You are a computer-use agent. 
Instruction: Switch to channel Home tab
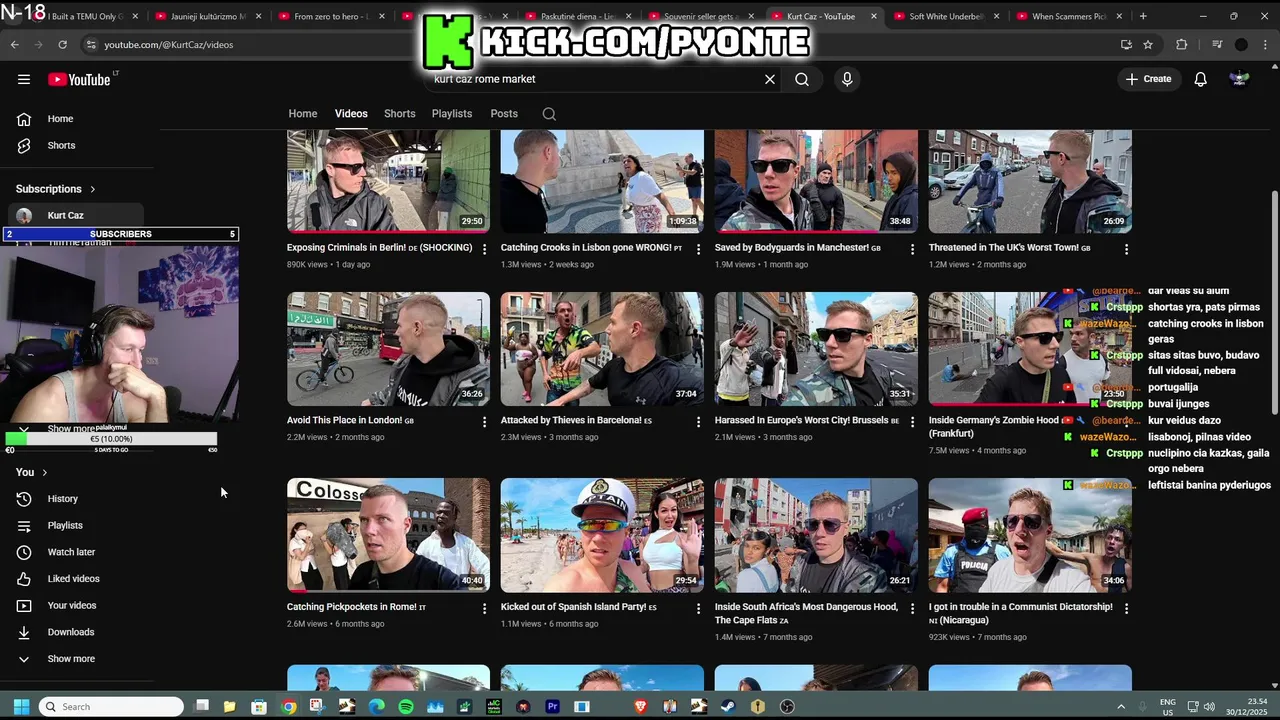coord(303,114)
